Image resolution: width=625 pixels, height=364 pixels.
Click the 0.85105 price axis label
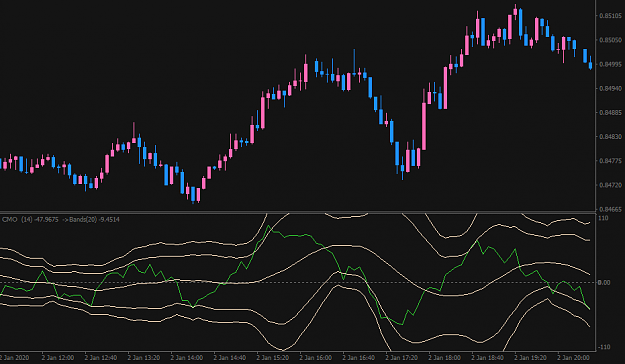[x=610, y=16]
